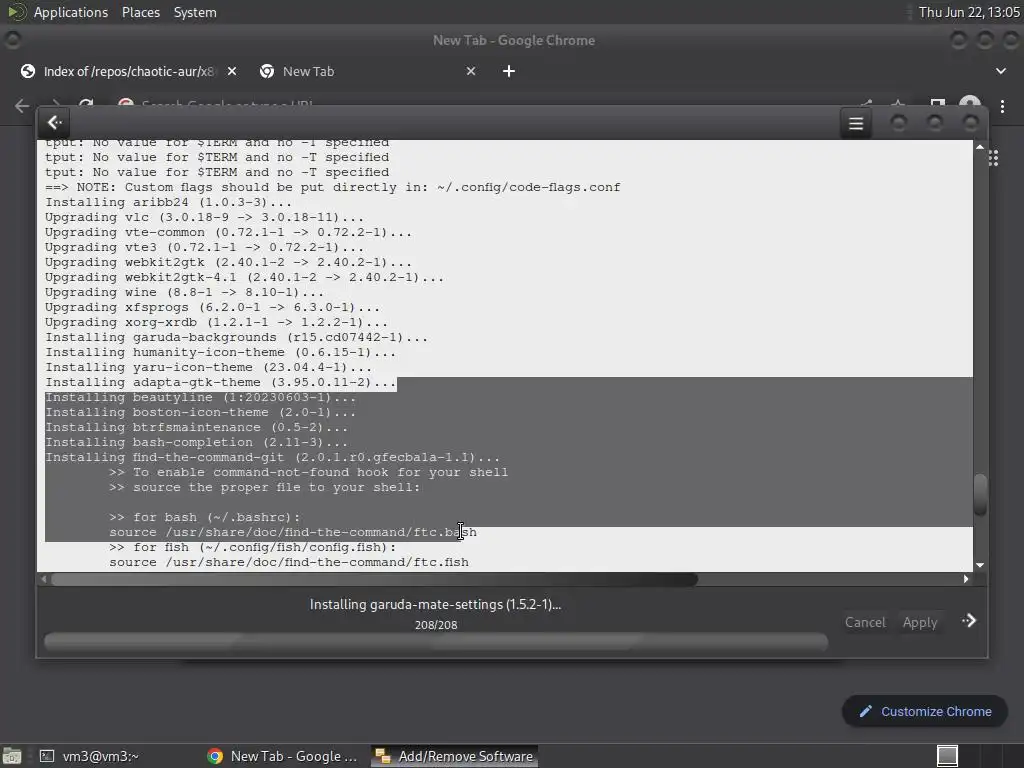Close the 'Index of /repos/chaotic-aur' Chrome tab
The image size is (1024, 768).
click(x=232, y=71)
